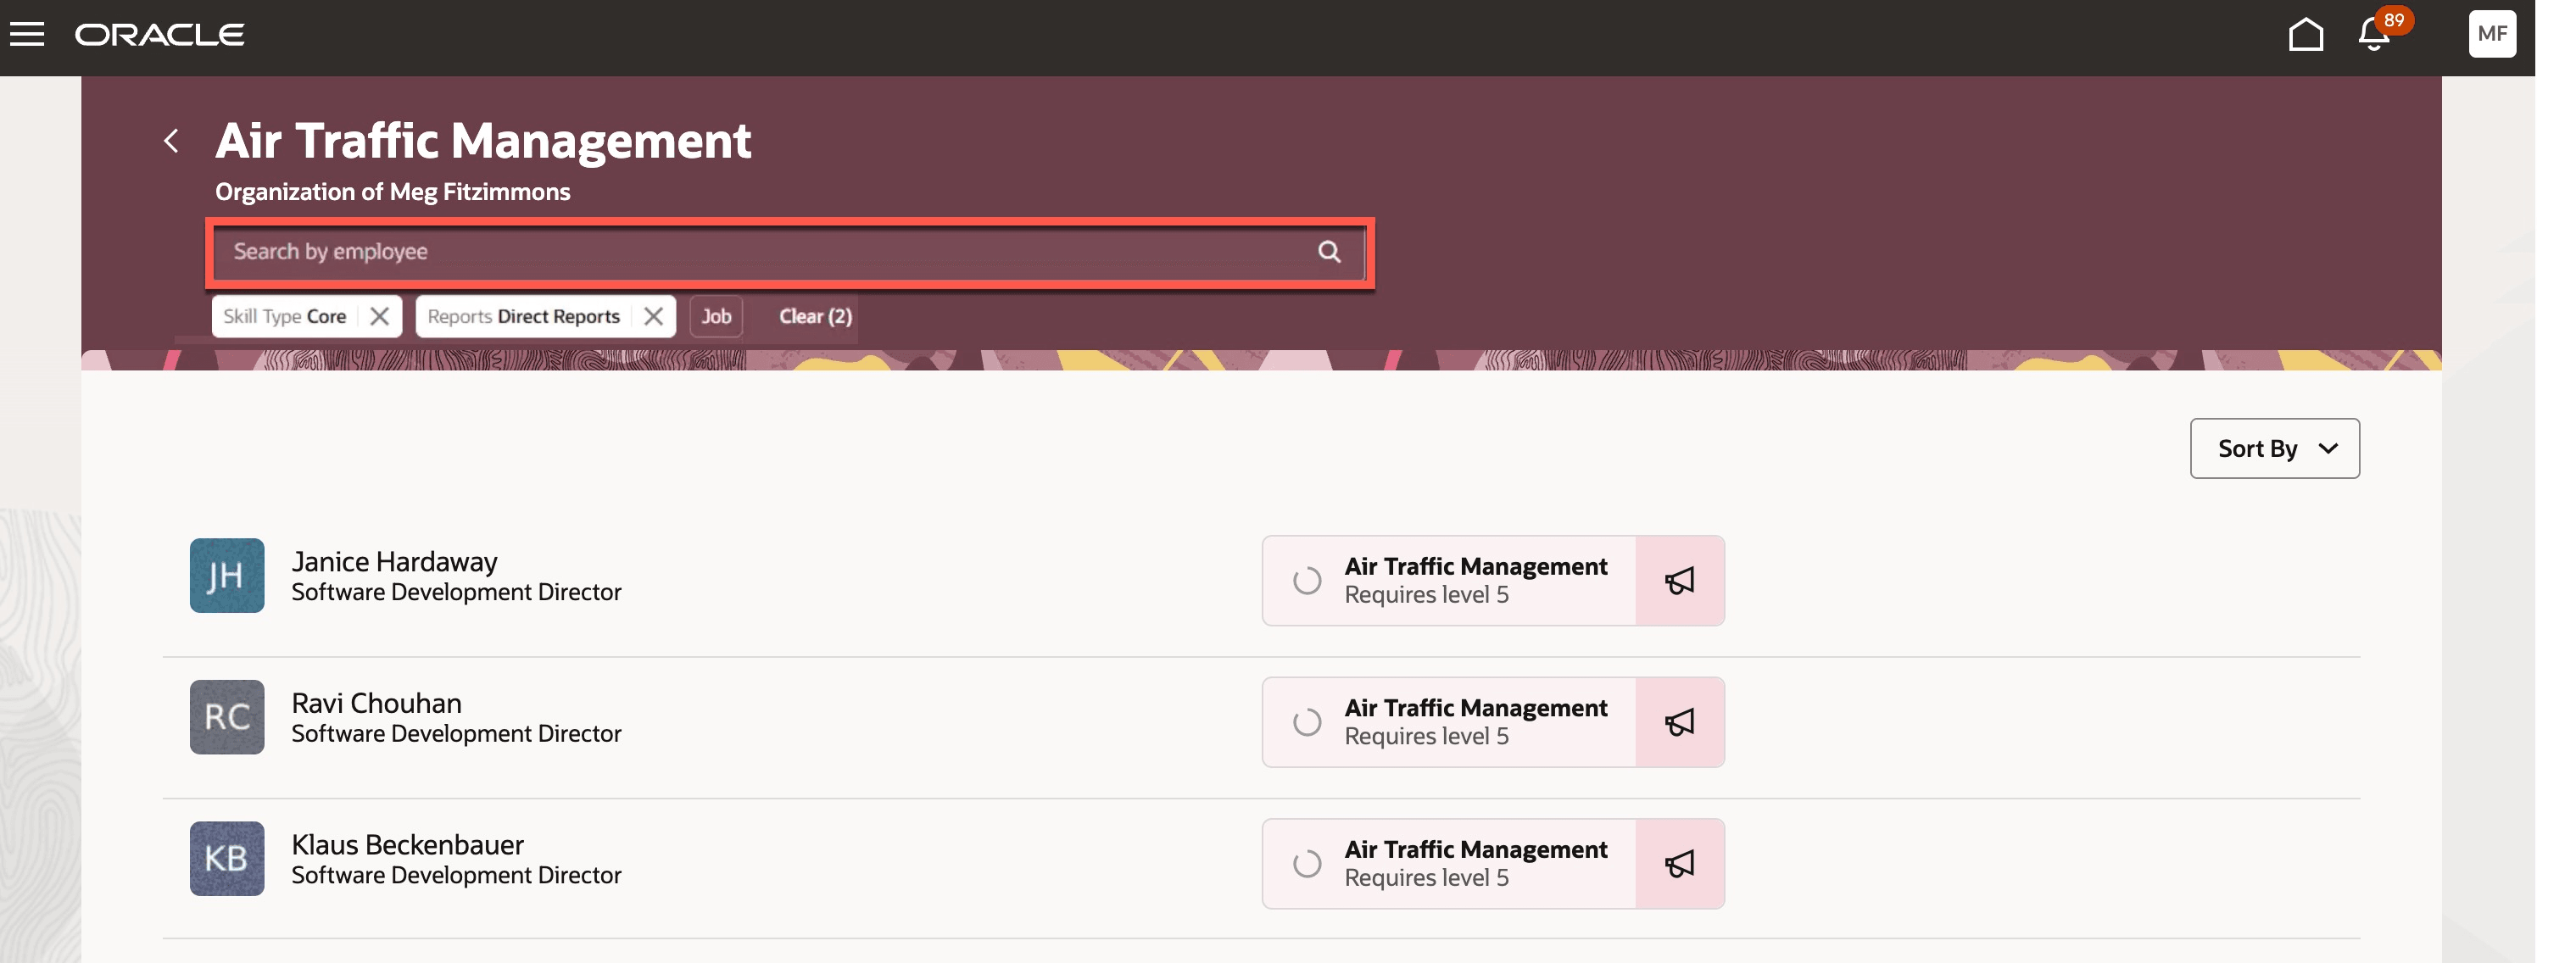Viewport: 2576px width, 963px height.
Task: Click the endorse megaphone on Janice Hardaway's skill
Action: pos(1680,580)
